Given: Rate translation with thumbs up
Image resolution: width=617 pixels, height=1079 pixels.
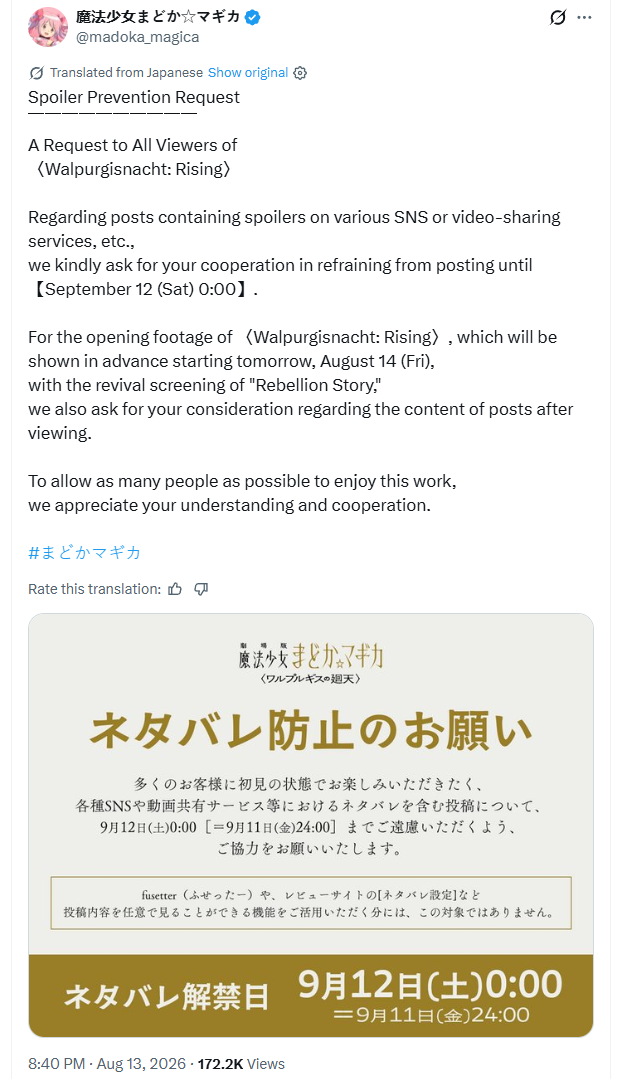Looking at the screenshot, I should pos(175,589).
